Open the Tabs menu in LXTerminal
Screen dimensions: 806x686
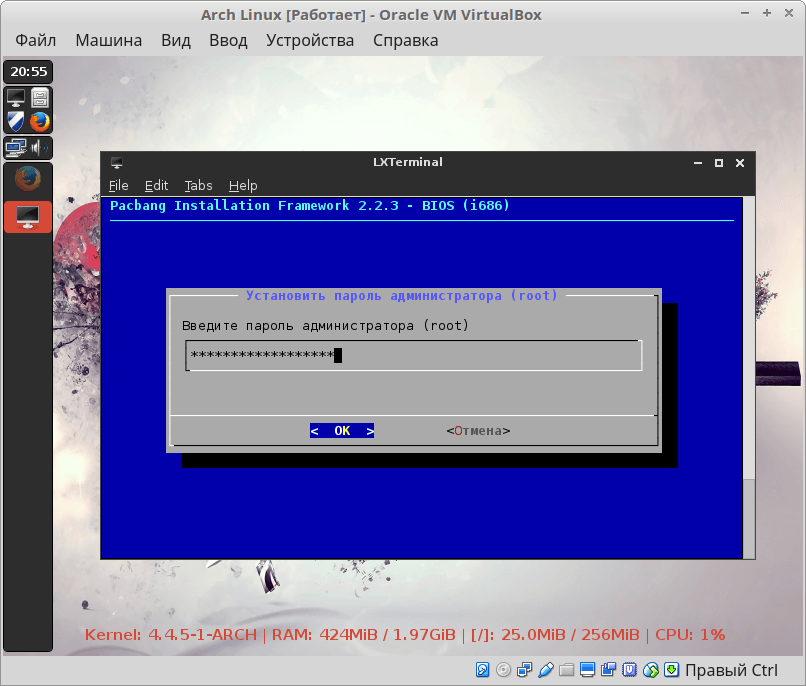[198, 185]
